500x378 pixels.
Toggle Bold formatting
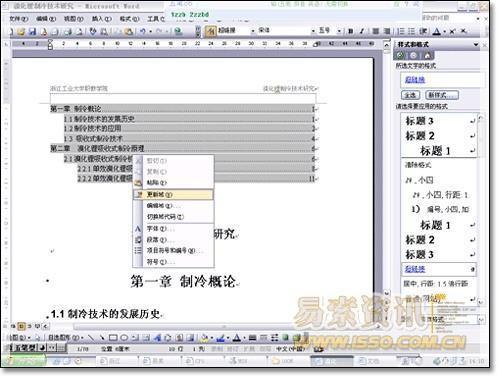(x=351, y=31)
